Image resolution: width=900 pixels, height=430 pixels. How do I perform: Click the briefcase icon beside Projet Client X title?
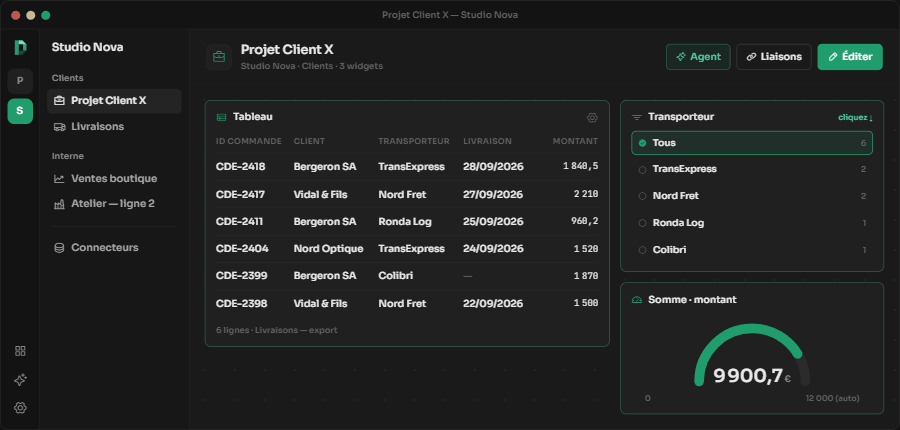(x=219, y=57)
